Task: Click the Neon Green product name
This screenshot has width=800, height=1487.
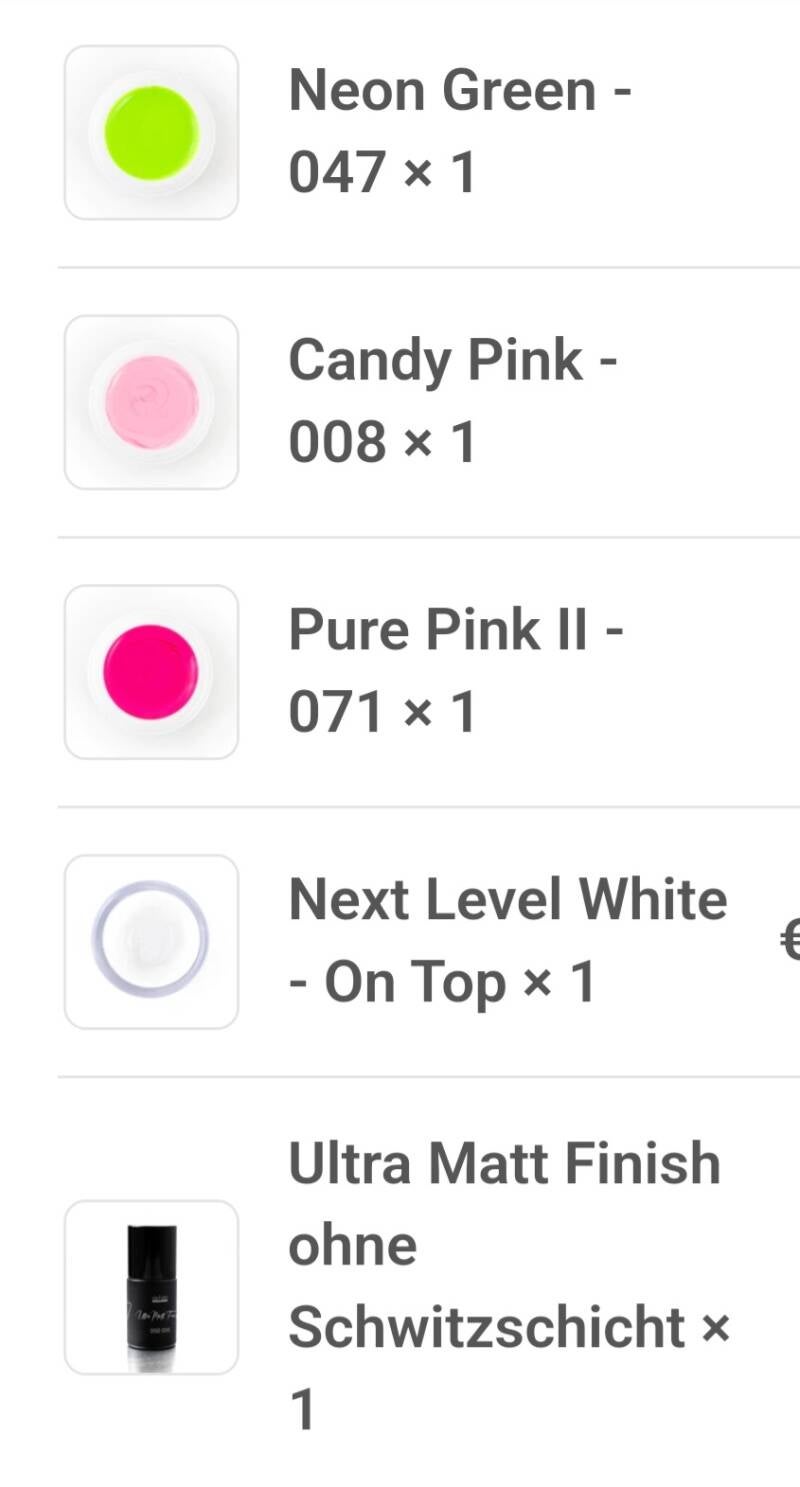Action: (x=444, y=91)
